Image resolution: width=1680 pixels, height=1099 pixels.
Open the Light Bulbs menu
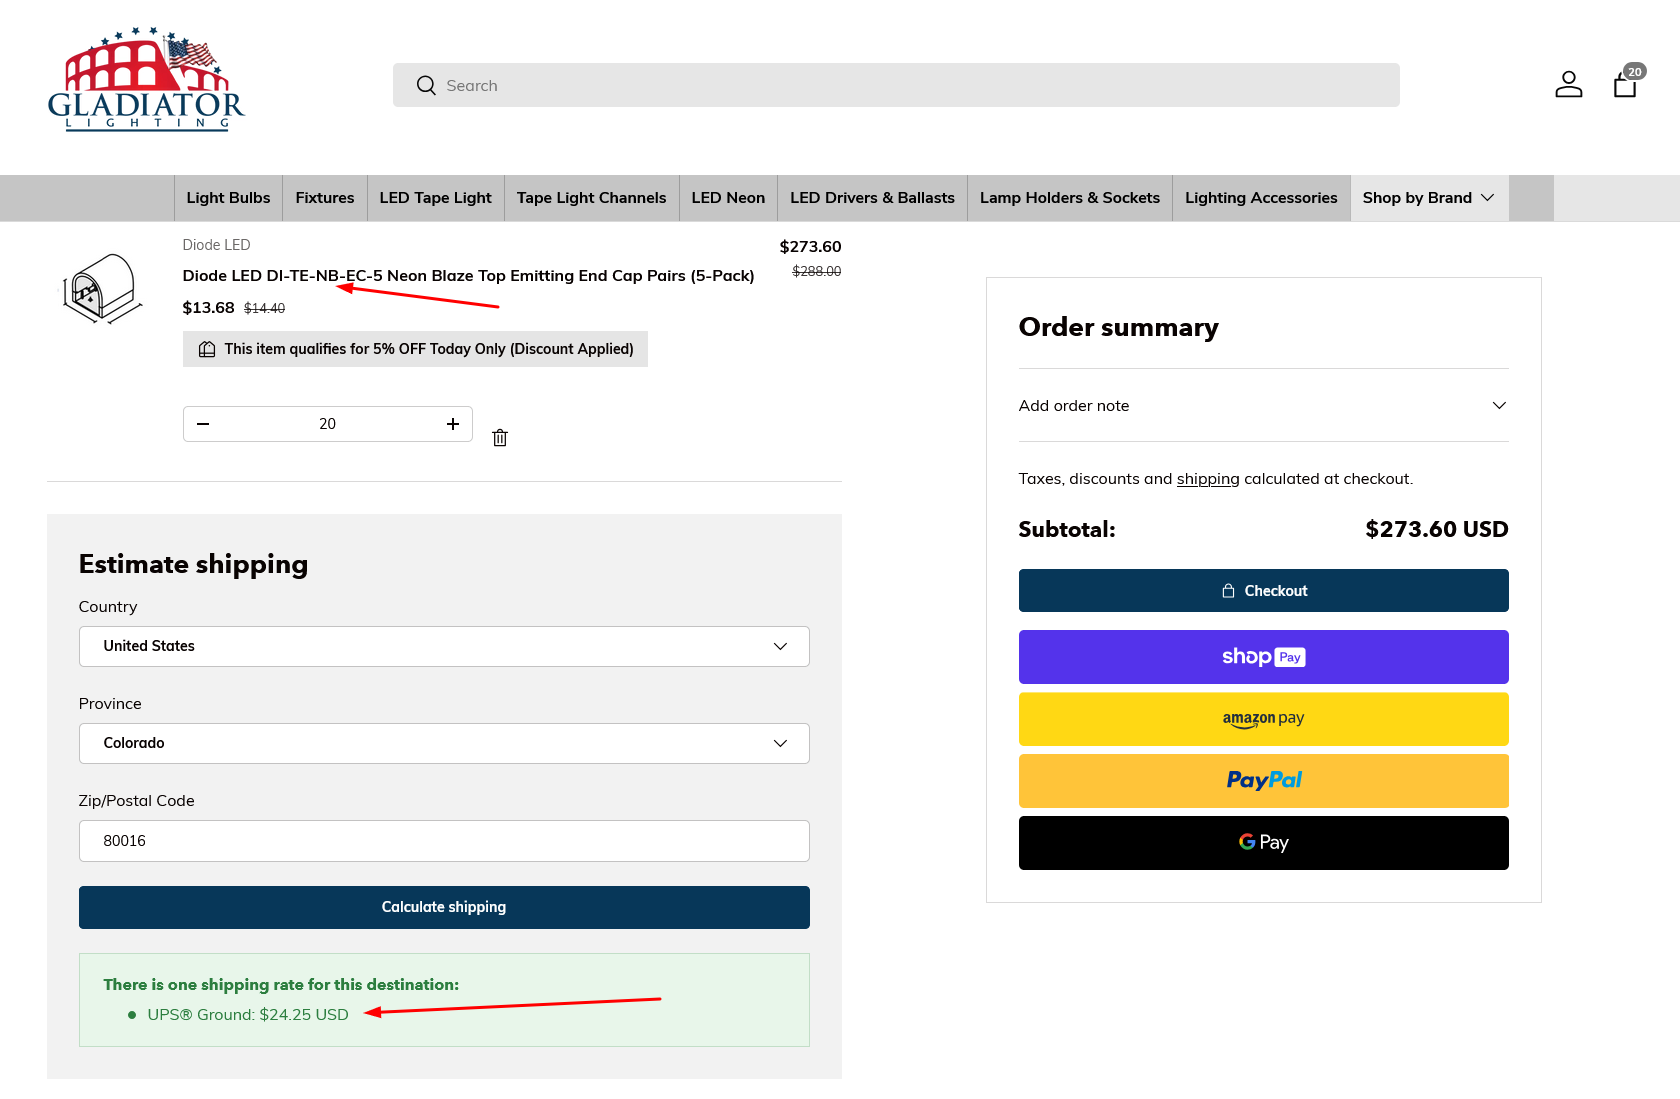pos(228,198)
